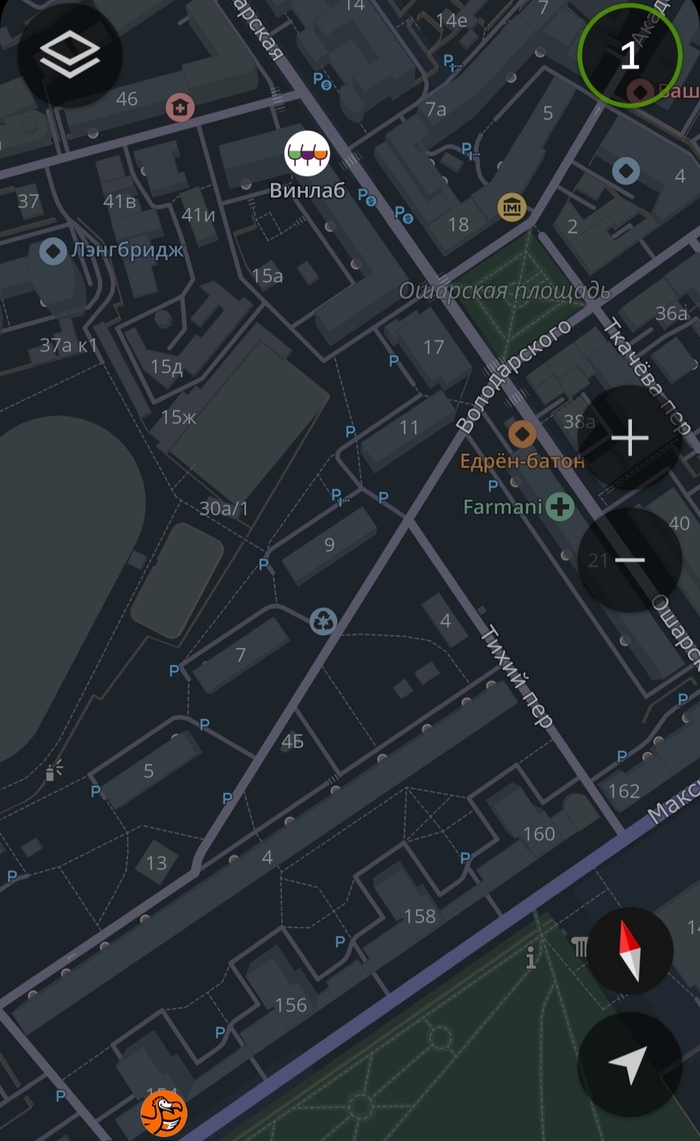Select the Винлаб wine shop marker
Image resolution: width=700 pixels, height=1141 pixels.
[x=307, y=154]
